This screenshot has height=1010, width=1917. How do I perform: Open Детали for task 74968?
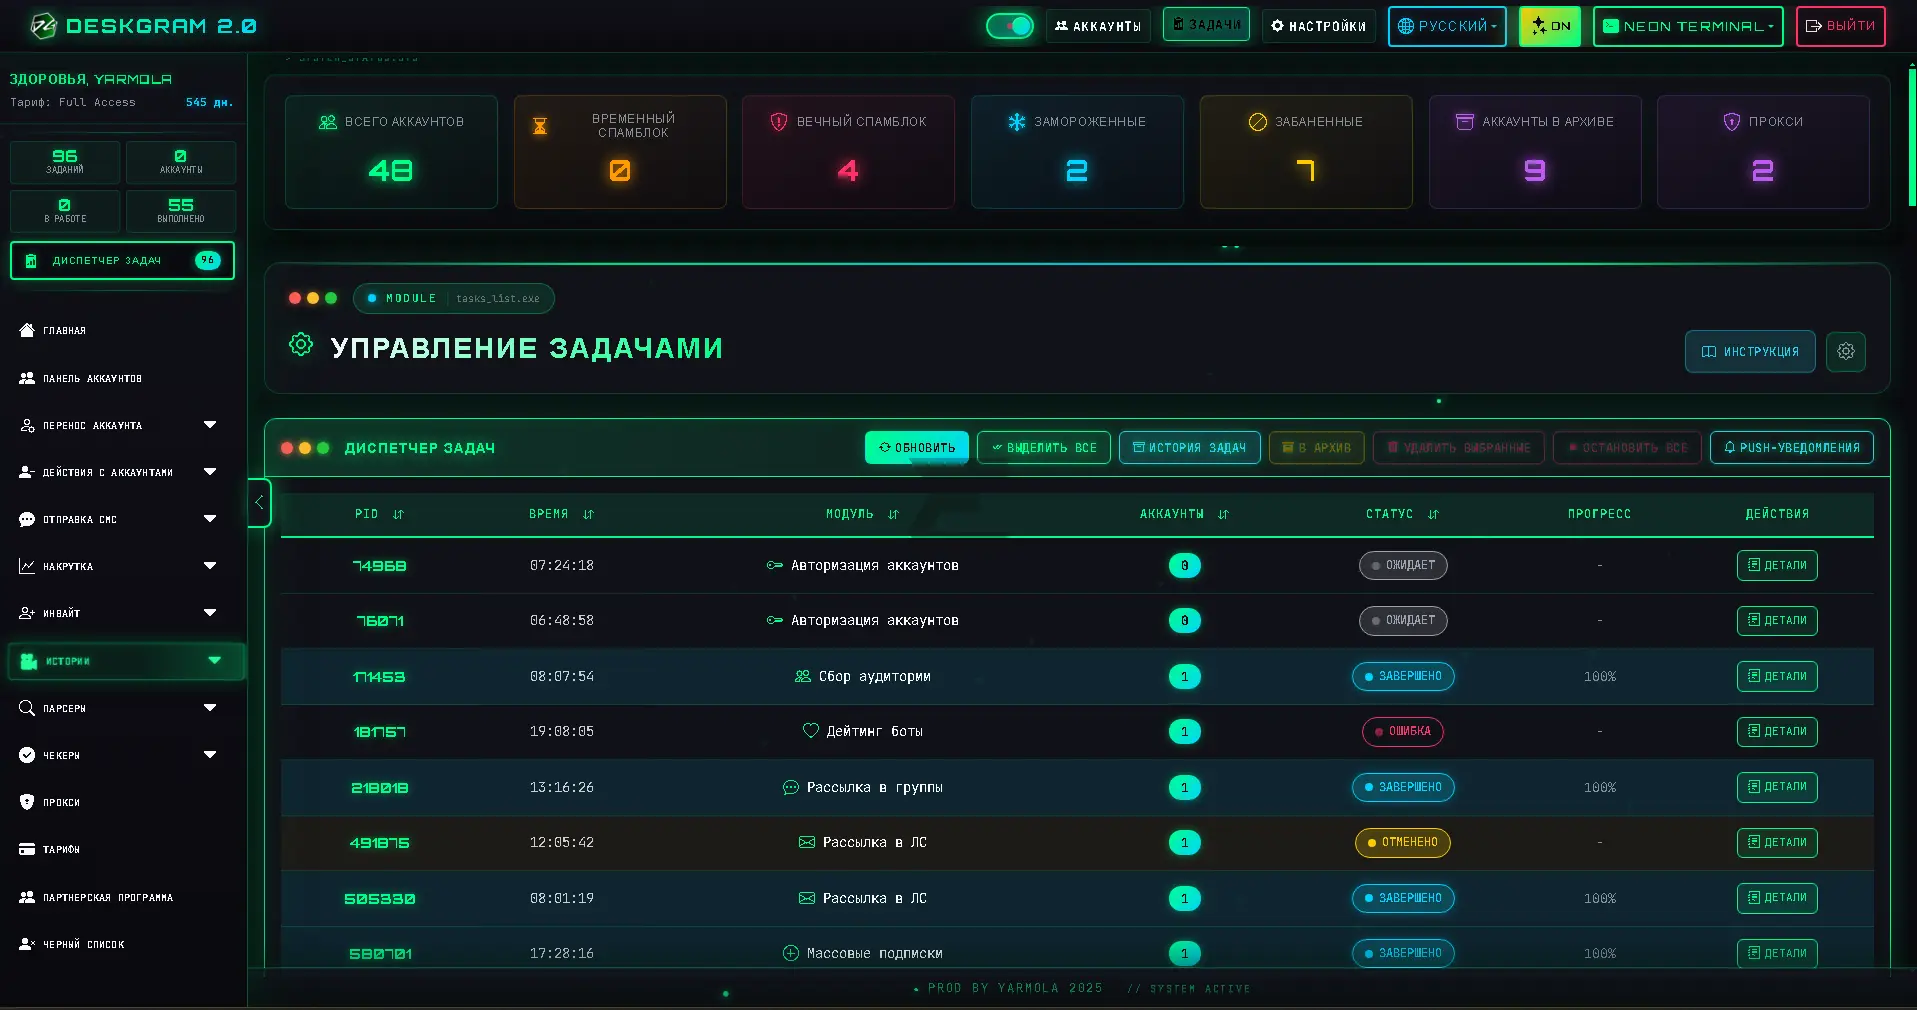pos(1777,565)
